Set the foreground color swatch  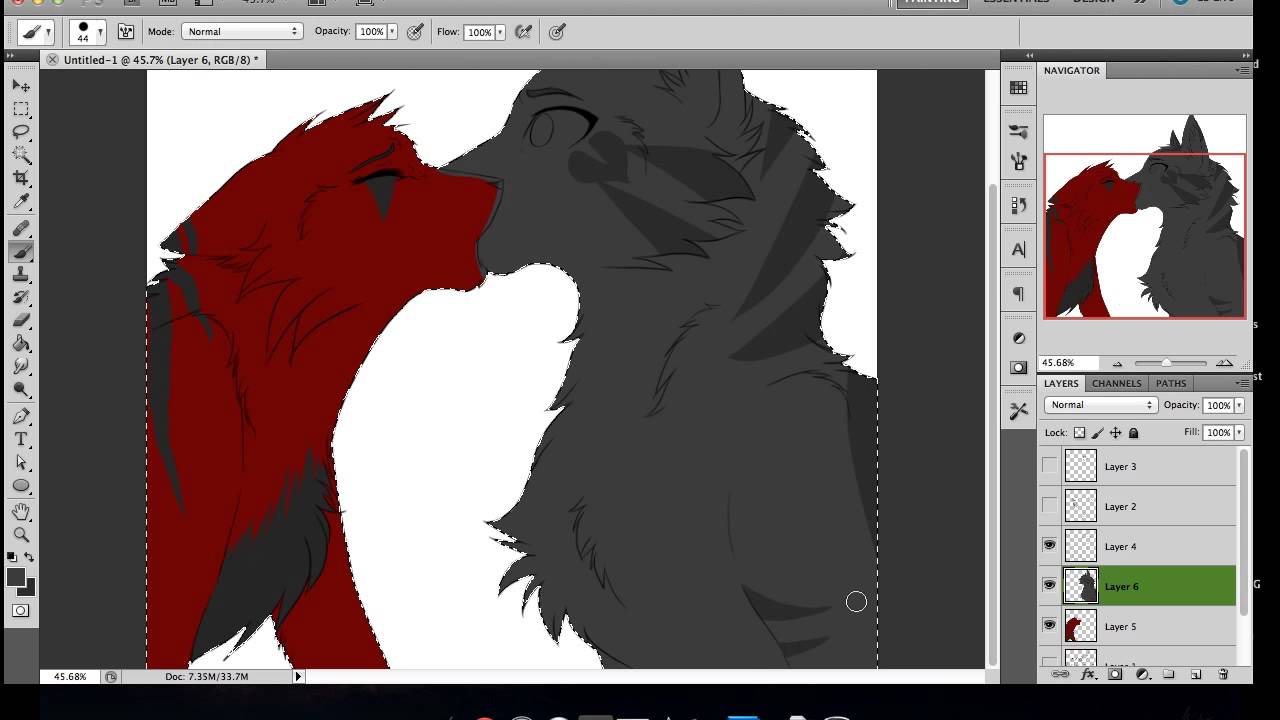click(x=16, y=578)
